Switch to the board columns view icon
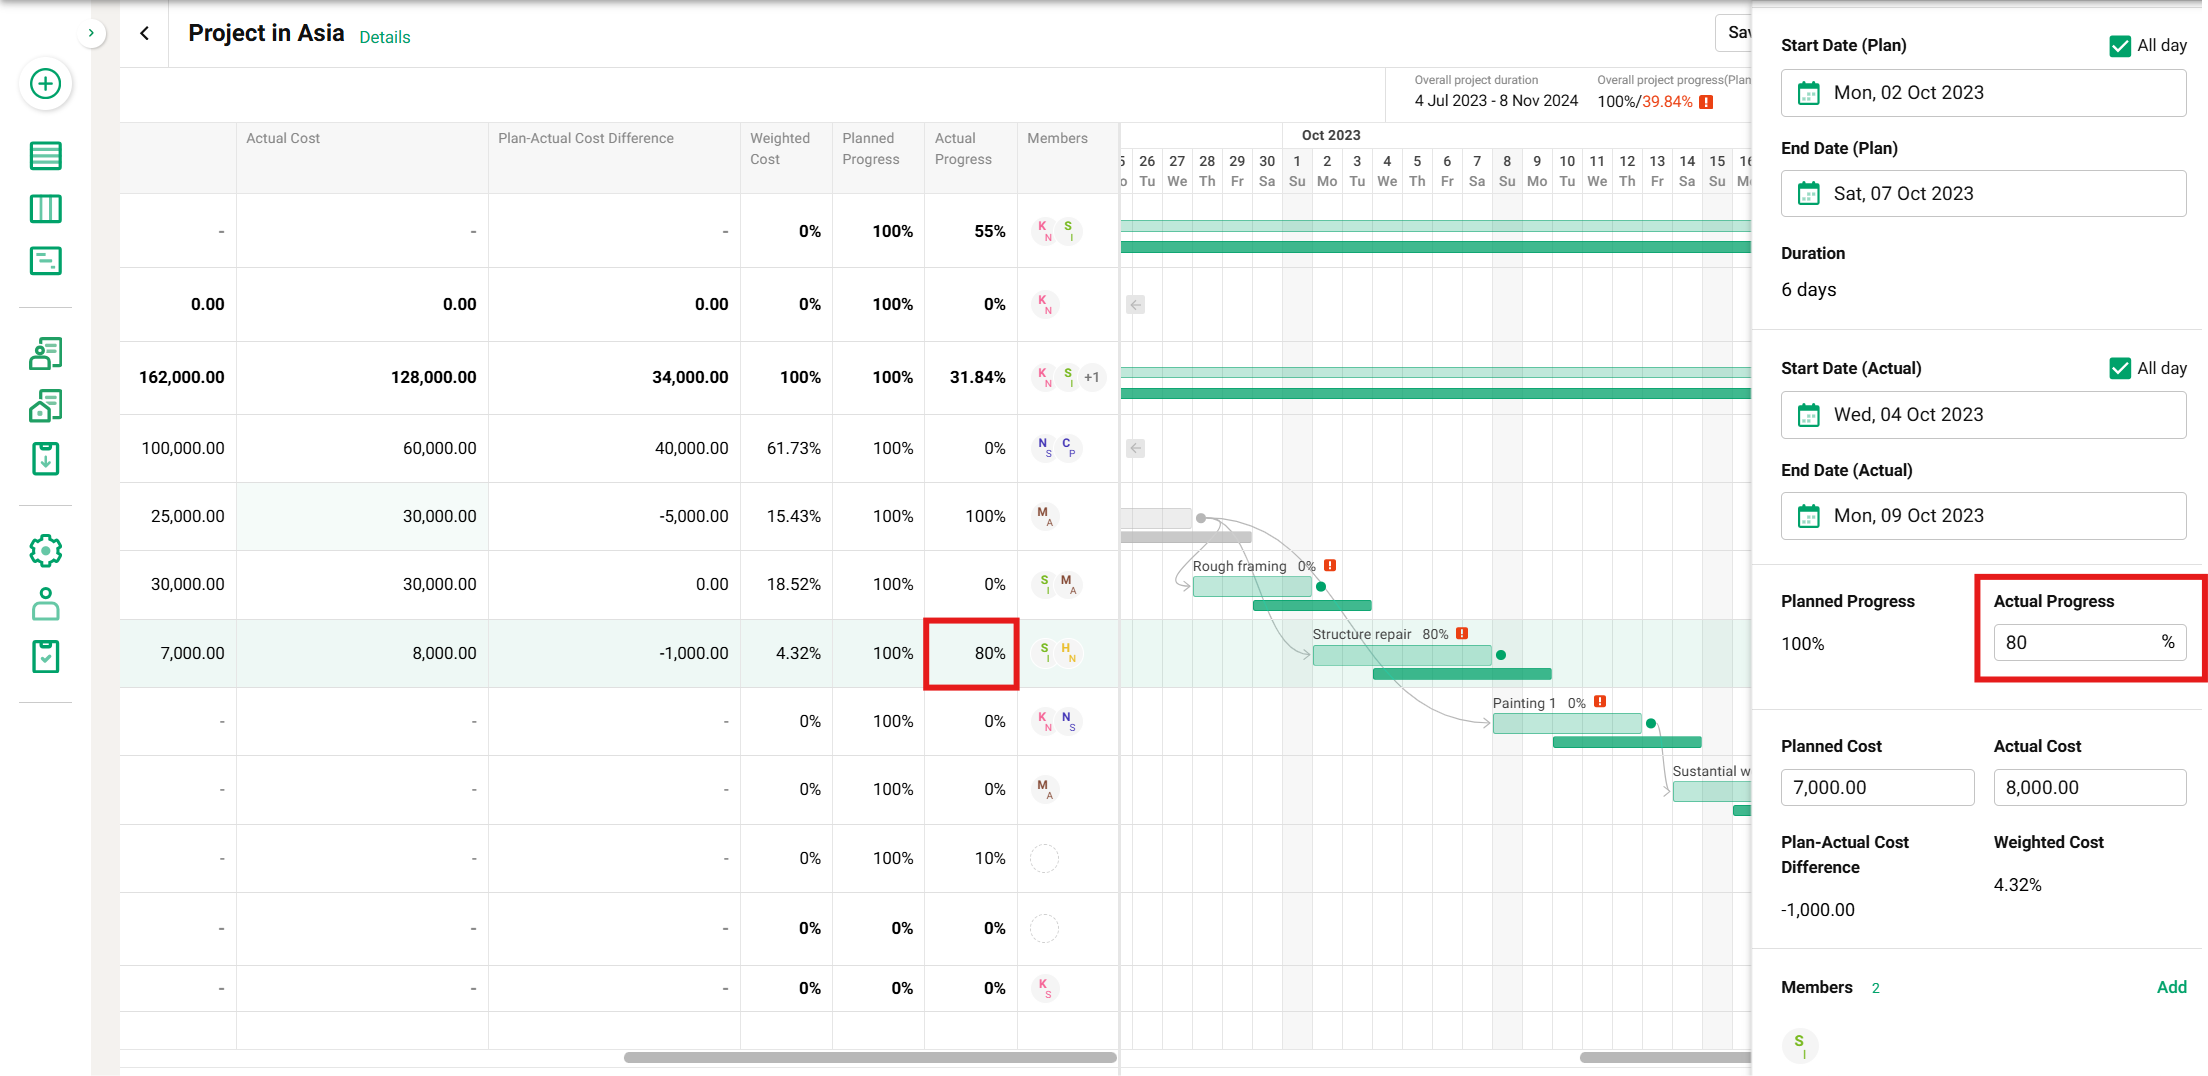The width and height of the screenshot is (2208, 1076). pos(45,209)
